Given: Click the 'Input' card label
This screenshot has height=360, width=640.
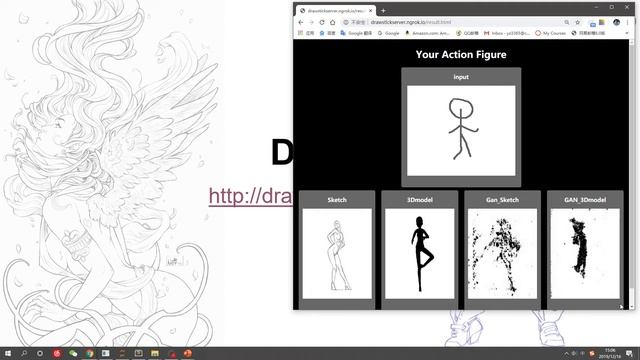Looking at the screenshot, I should [461, 77].
